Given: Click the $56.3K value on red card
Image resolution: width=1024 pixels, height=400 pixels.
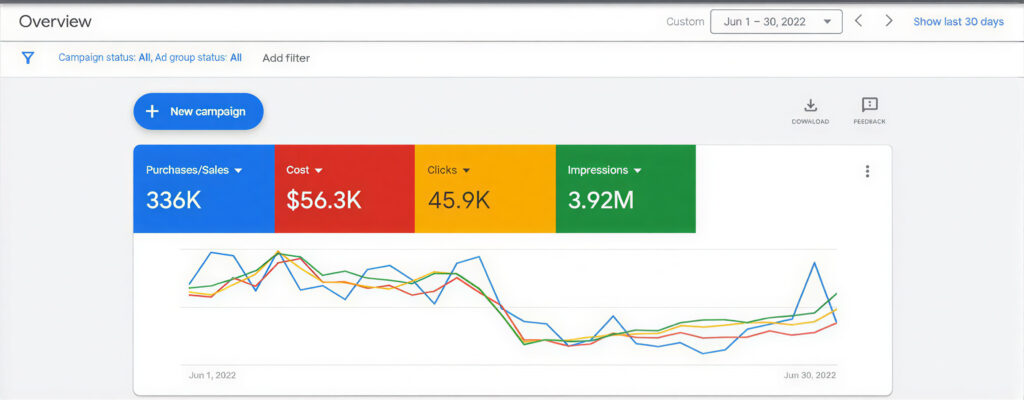Looking at the screenshot, I should click(x=323, y=200).
